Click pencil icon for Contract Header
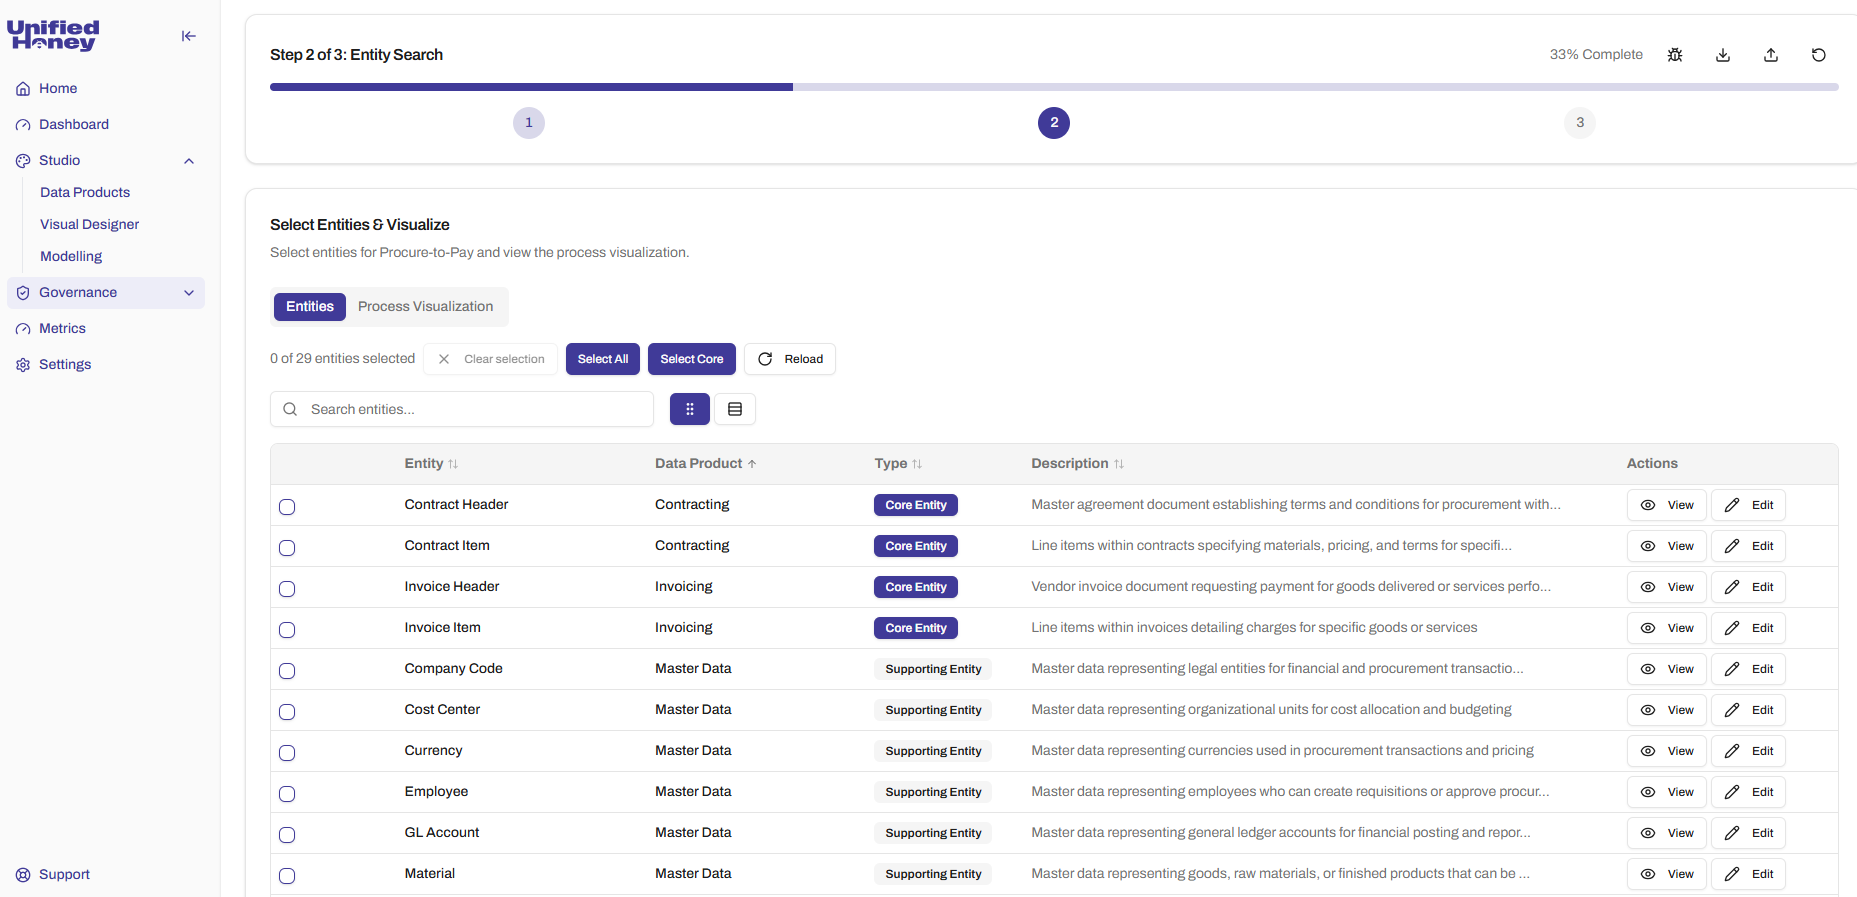Viewport: 1857px width, 897px height. click(1732, 505)
